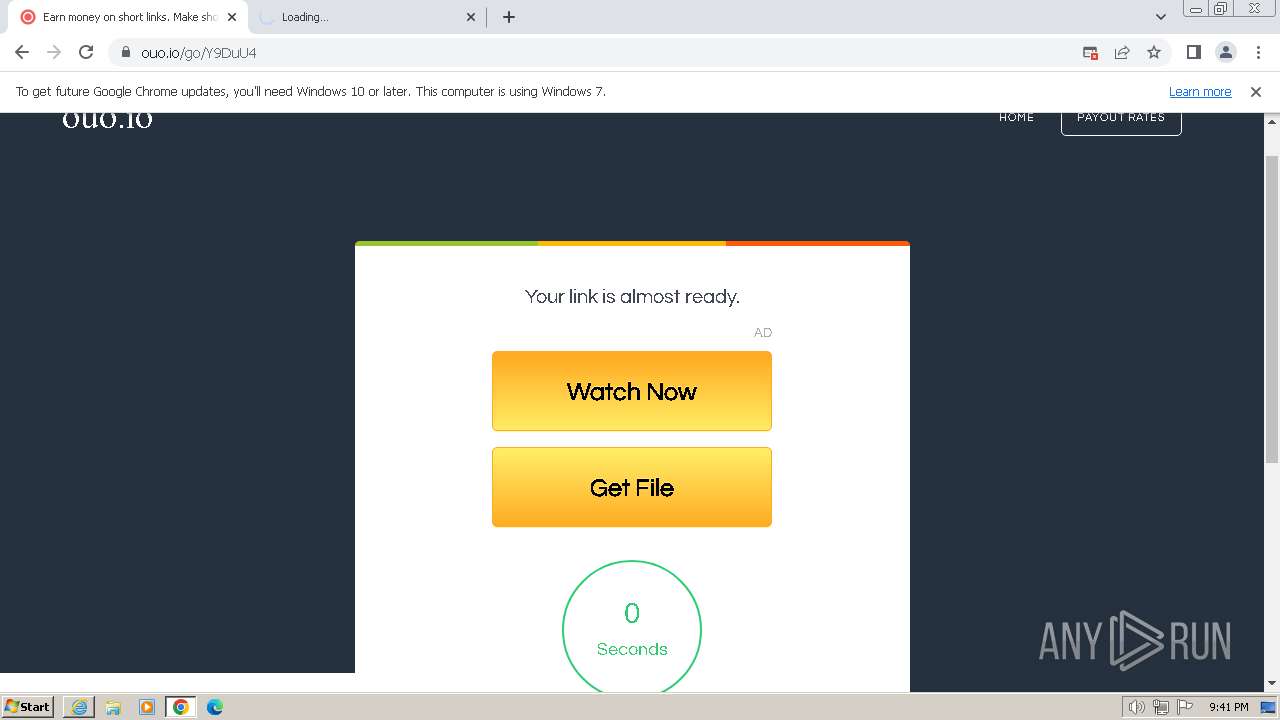Click the 9:41 PM clock

[x=1228, y=707]
